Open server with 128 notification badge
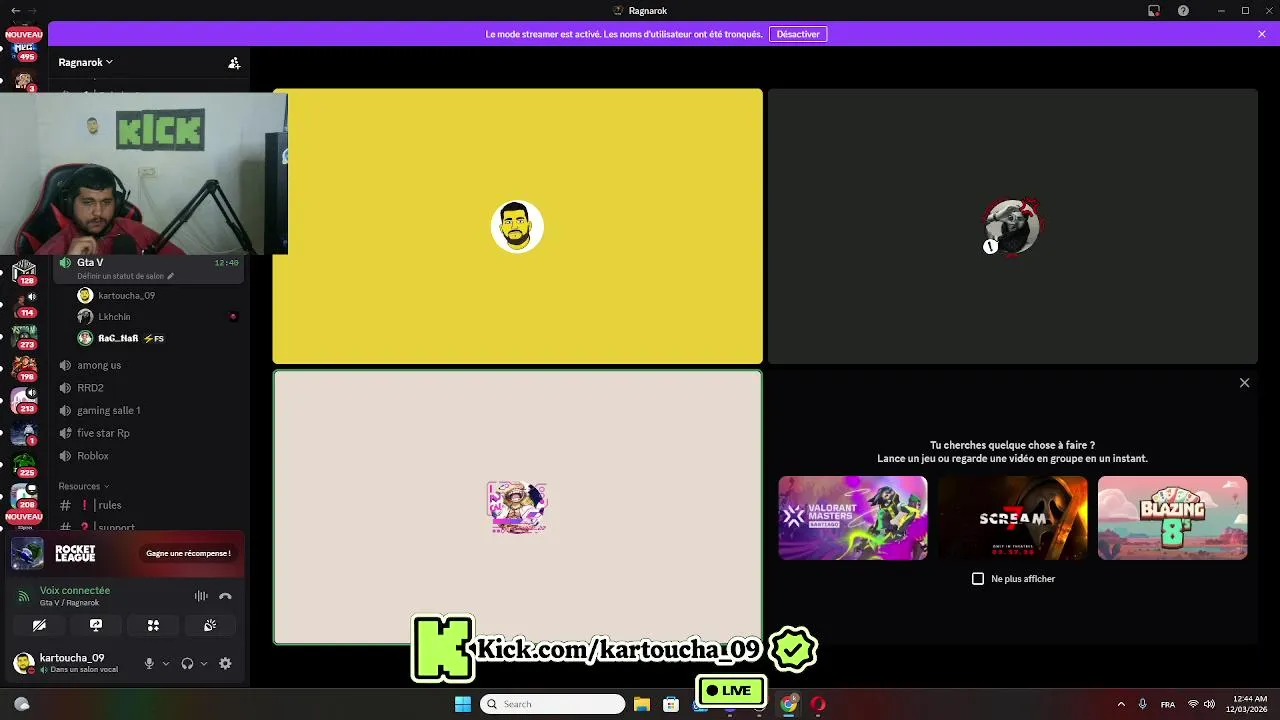Viewport: 1280px width, 720px height. tap(24, 271)
